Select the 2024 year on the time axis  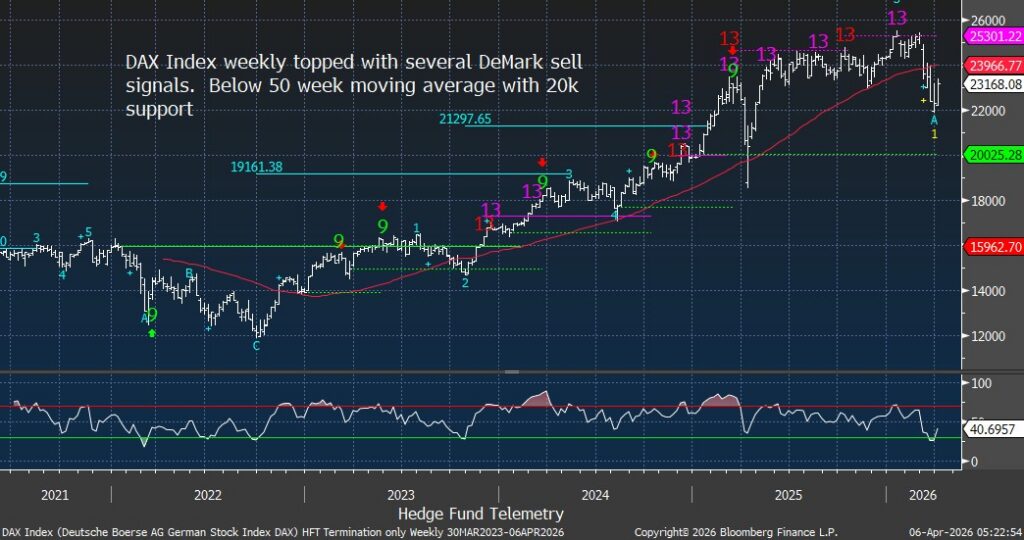pos(595,495)
